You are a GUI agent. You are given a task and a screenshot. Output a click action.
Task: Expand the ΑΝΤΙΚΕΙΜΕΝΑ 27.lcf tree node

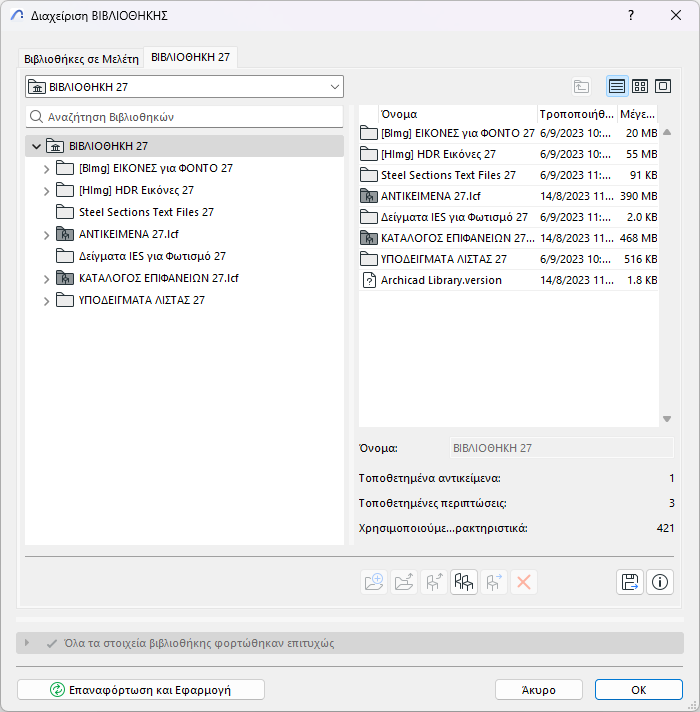pos(46,235)
